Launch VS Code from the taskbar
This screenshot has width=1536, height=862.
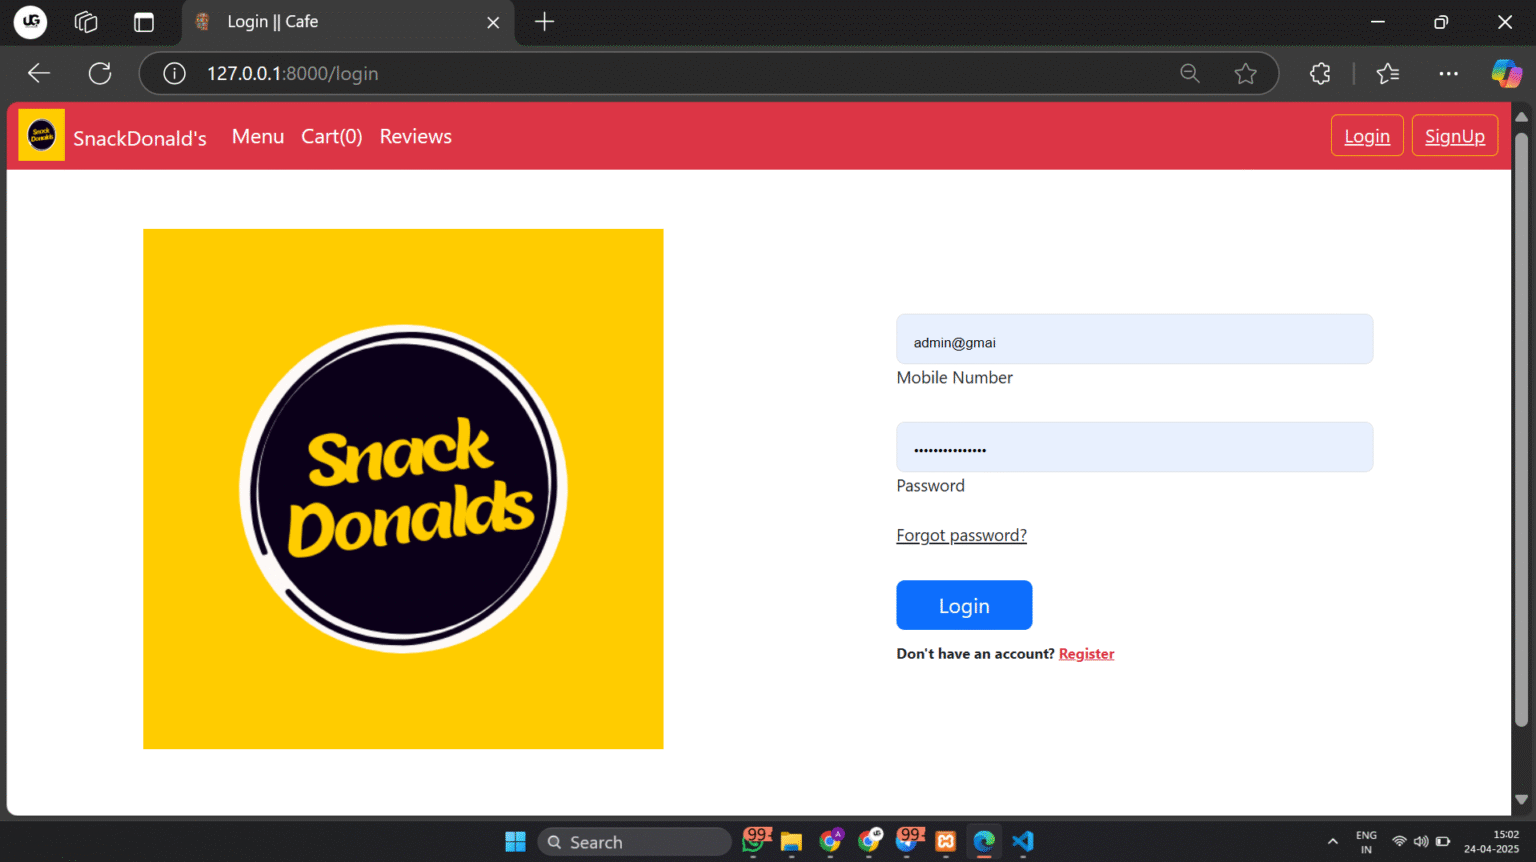(1022, 841)
